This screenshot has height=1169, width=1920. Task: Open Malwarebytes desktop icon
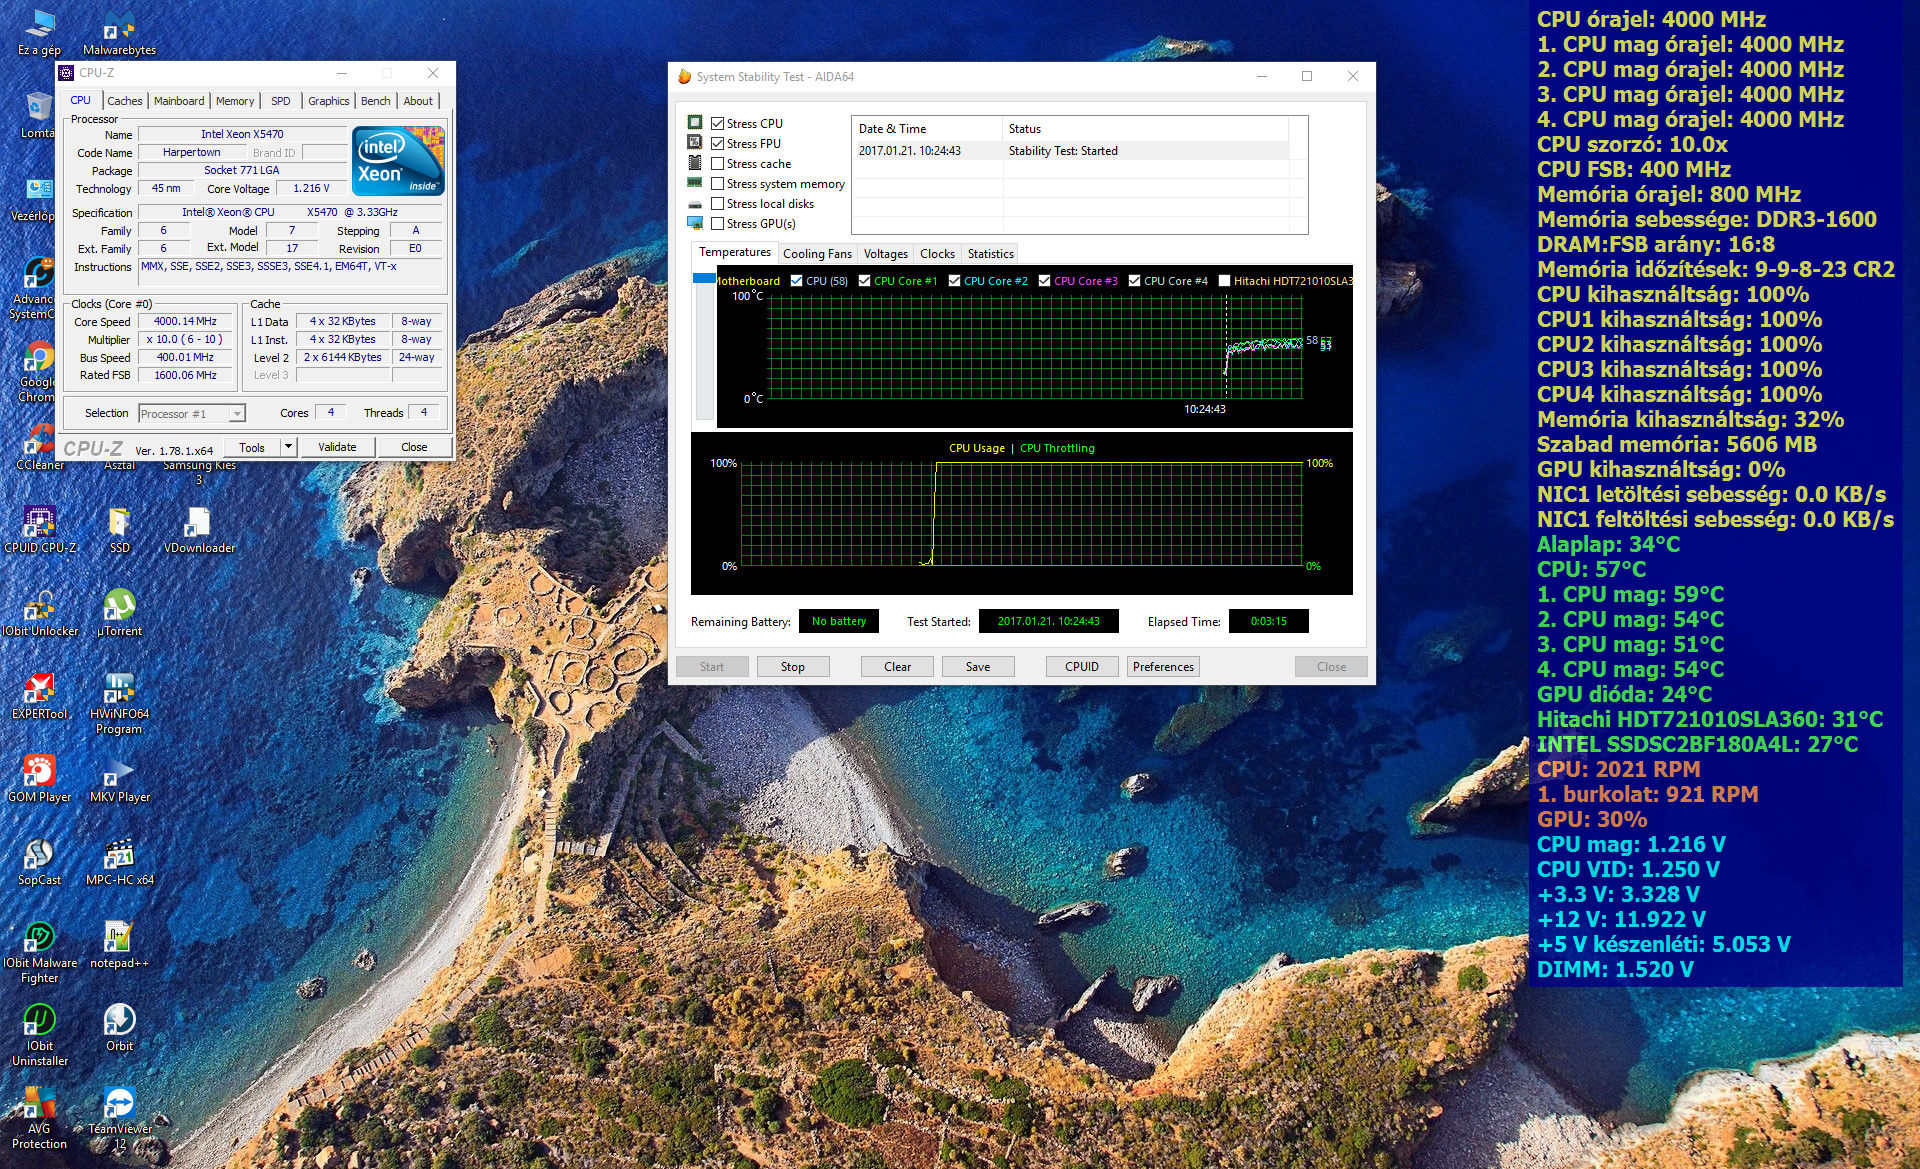pos(118,30)
